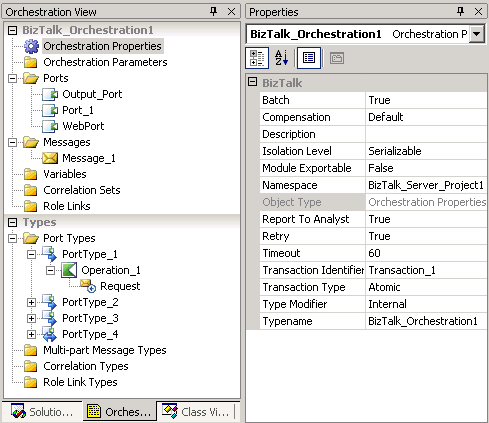This screenshot has width=489, height=423.
Task: Click the Multi-part Message Types folder icon
Action: coord(31,350)
